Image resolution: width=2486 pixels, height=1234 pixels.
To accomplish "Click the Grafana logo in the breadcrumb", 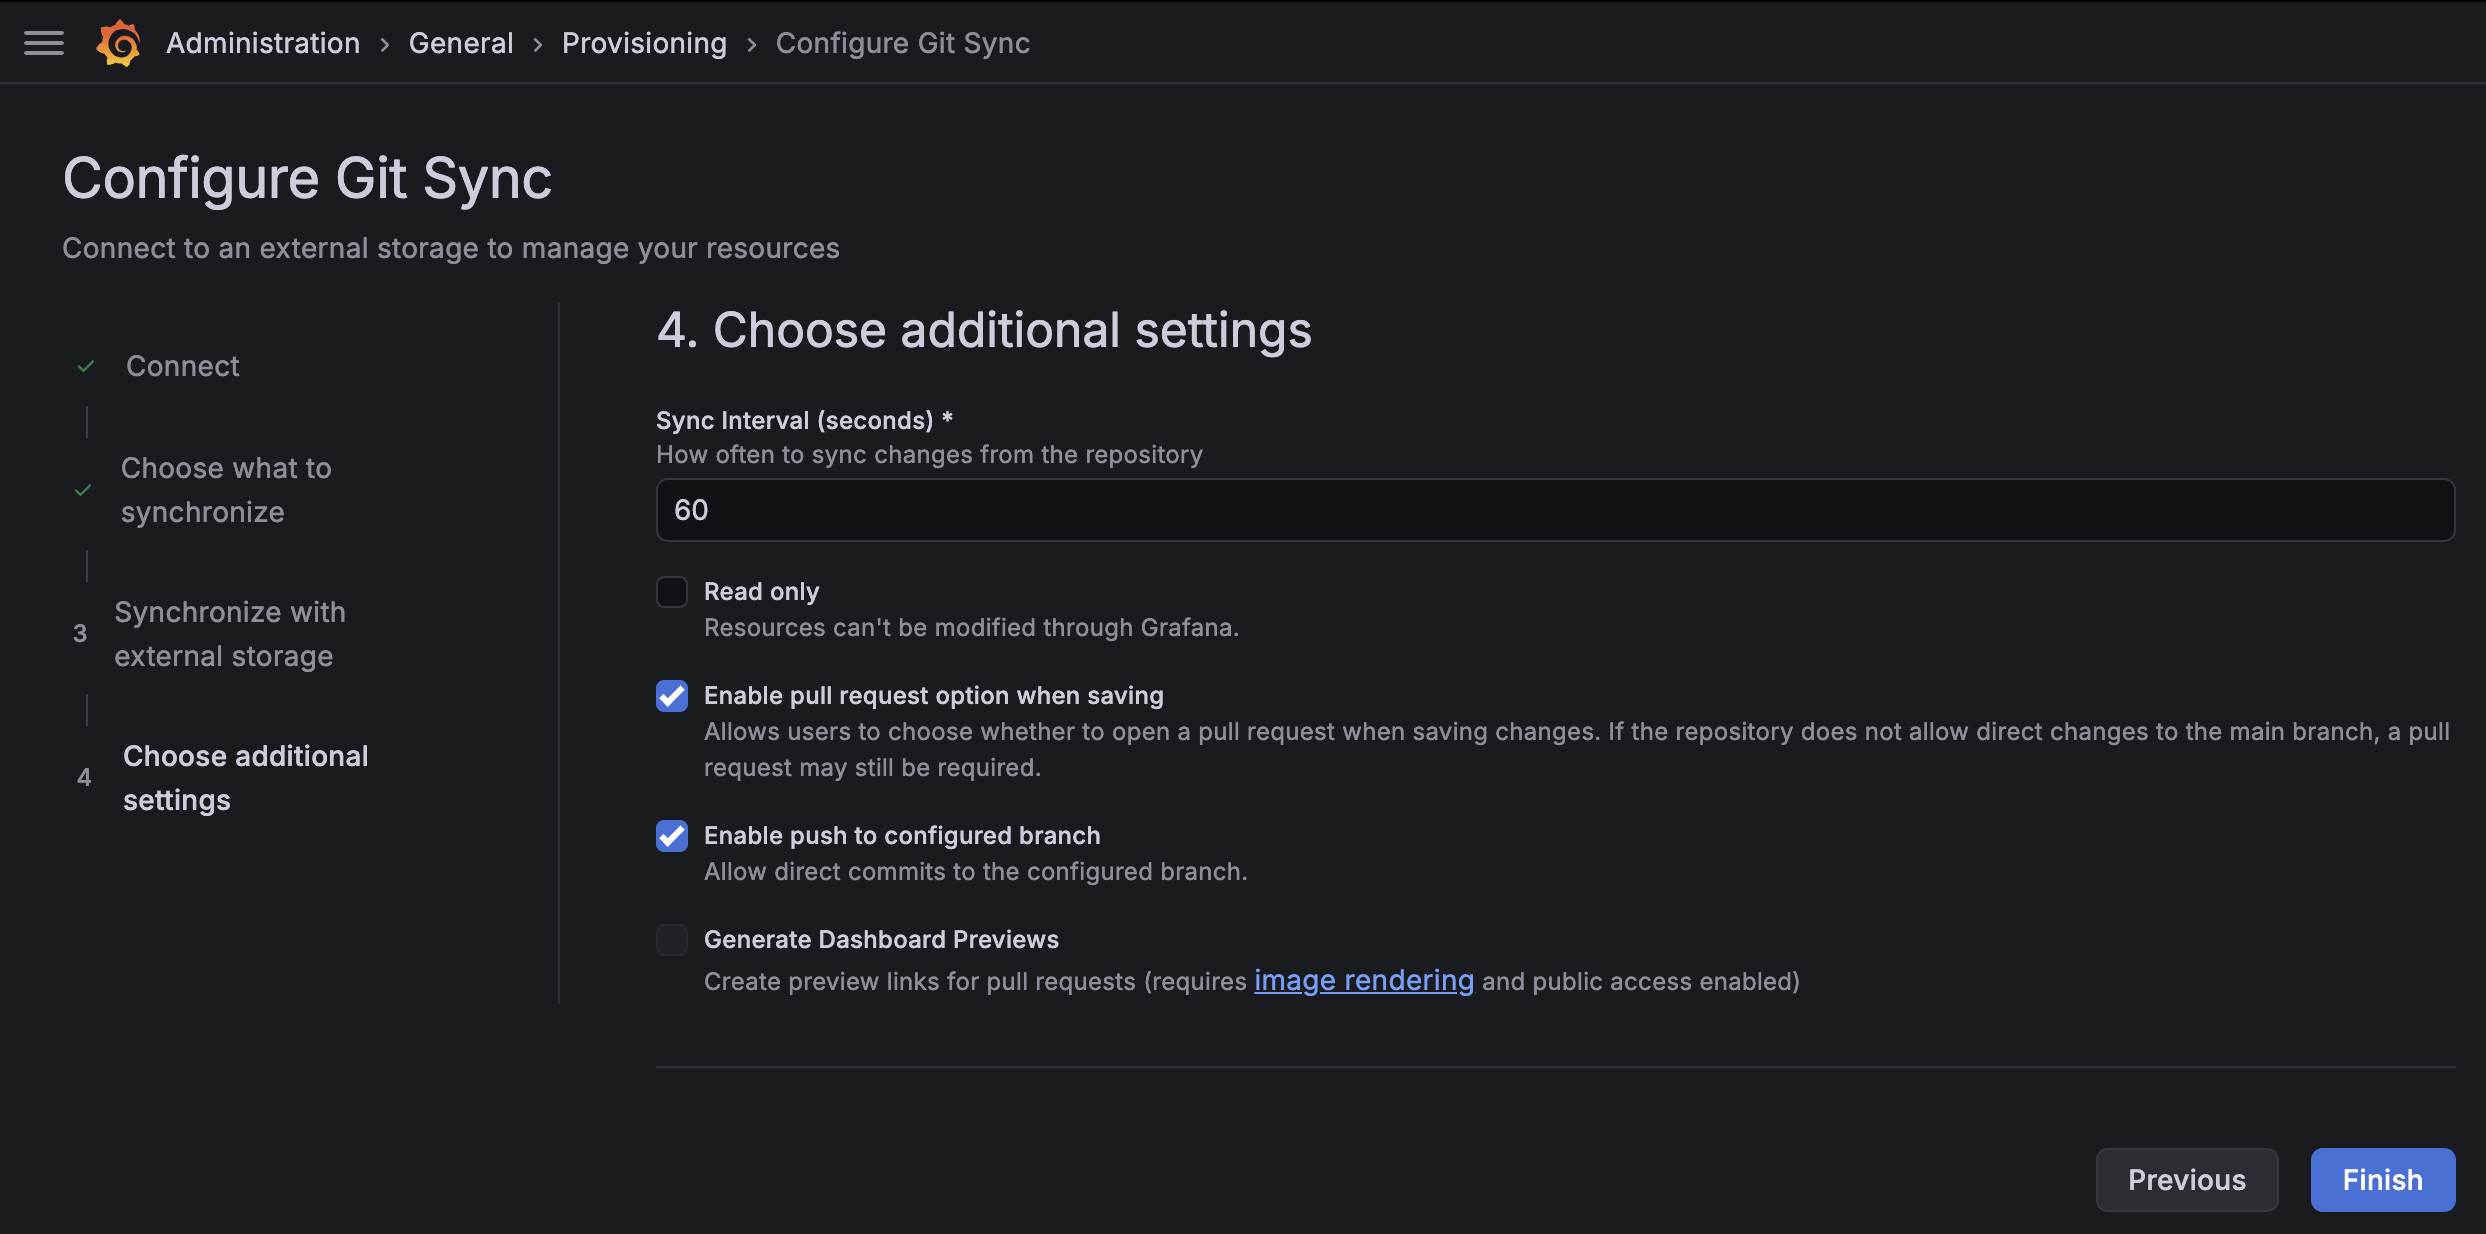I will [x=117, y=42].
